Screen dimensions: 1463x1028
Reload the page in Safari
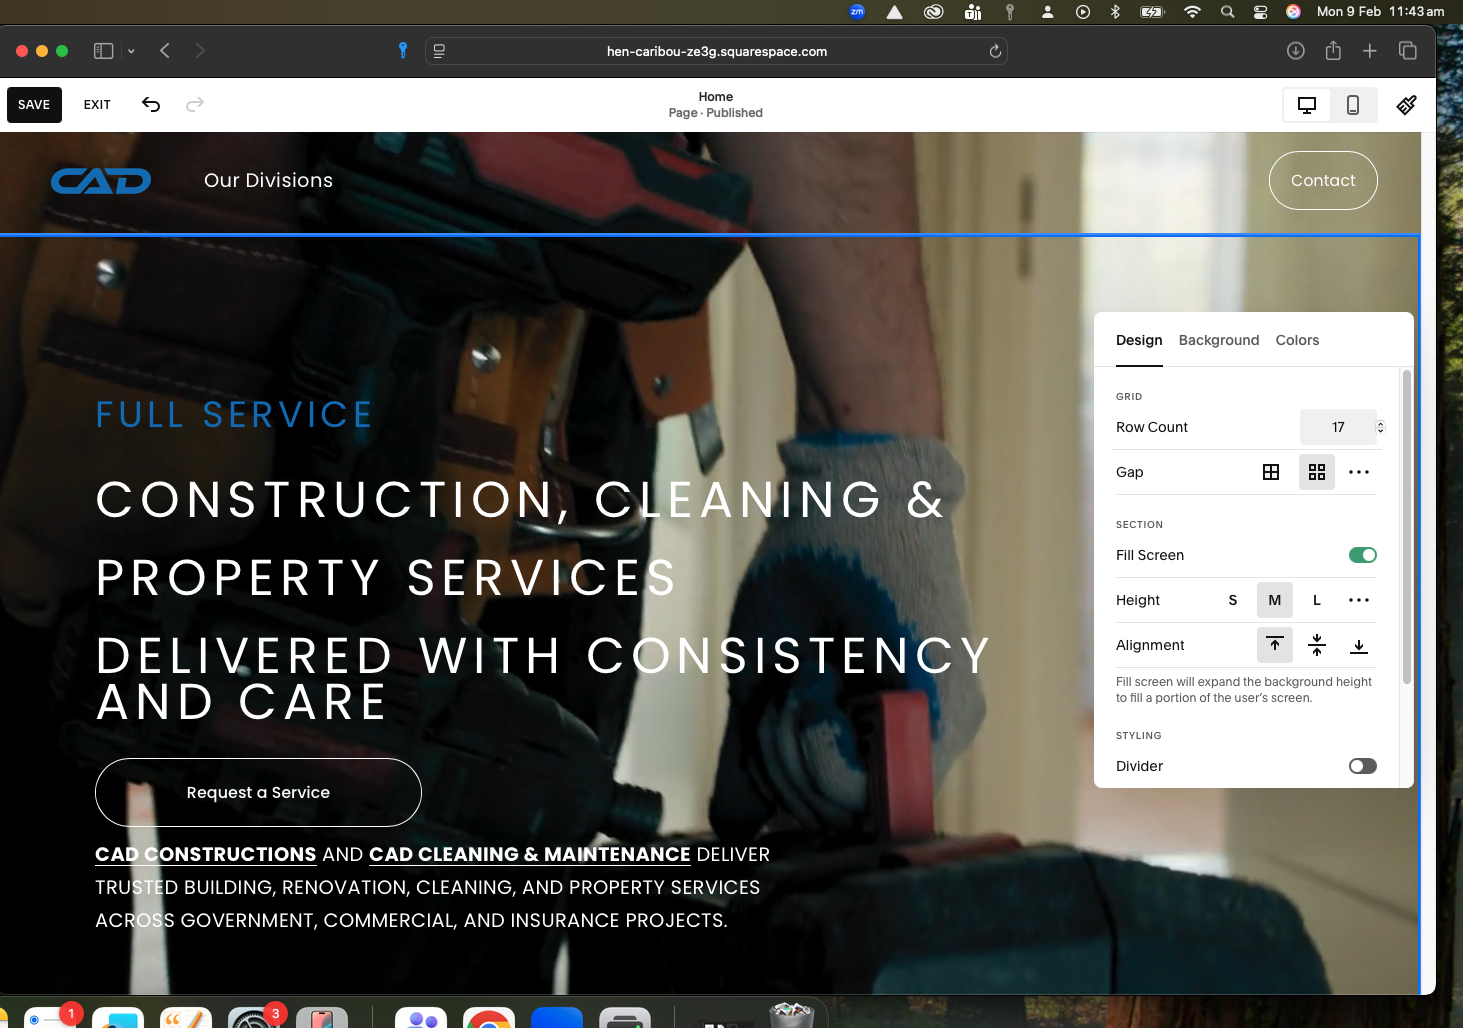click(x=995, y=51)
